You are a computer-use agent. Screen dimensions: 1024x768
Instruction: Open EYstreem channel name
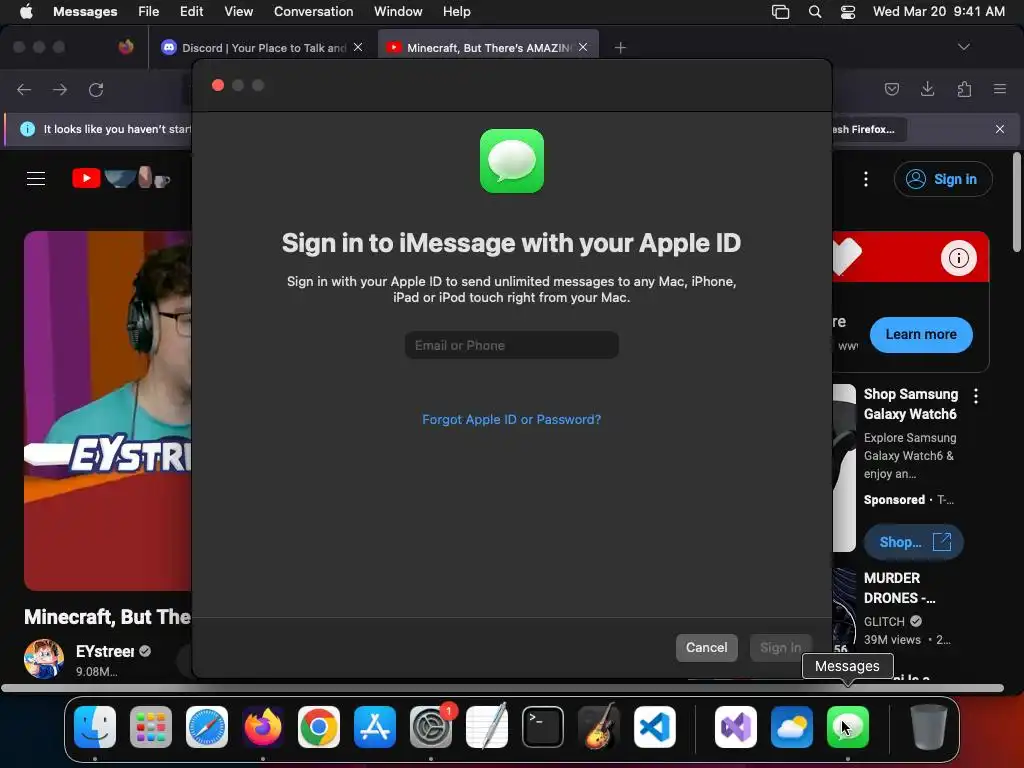(105, 651)
